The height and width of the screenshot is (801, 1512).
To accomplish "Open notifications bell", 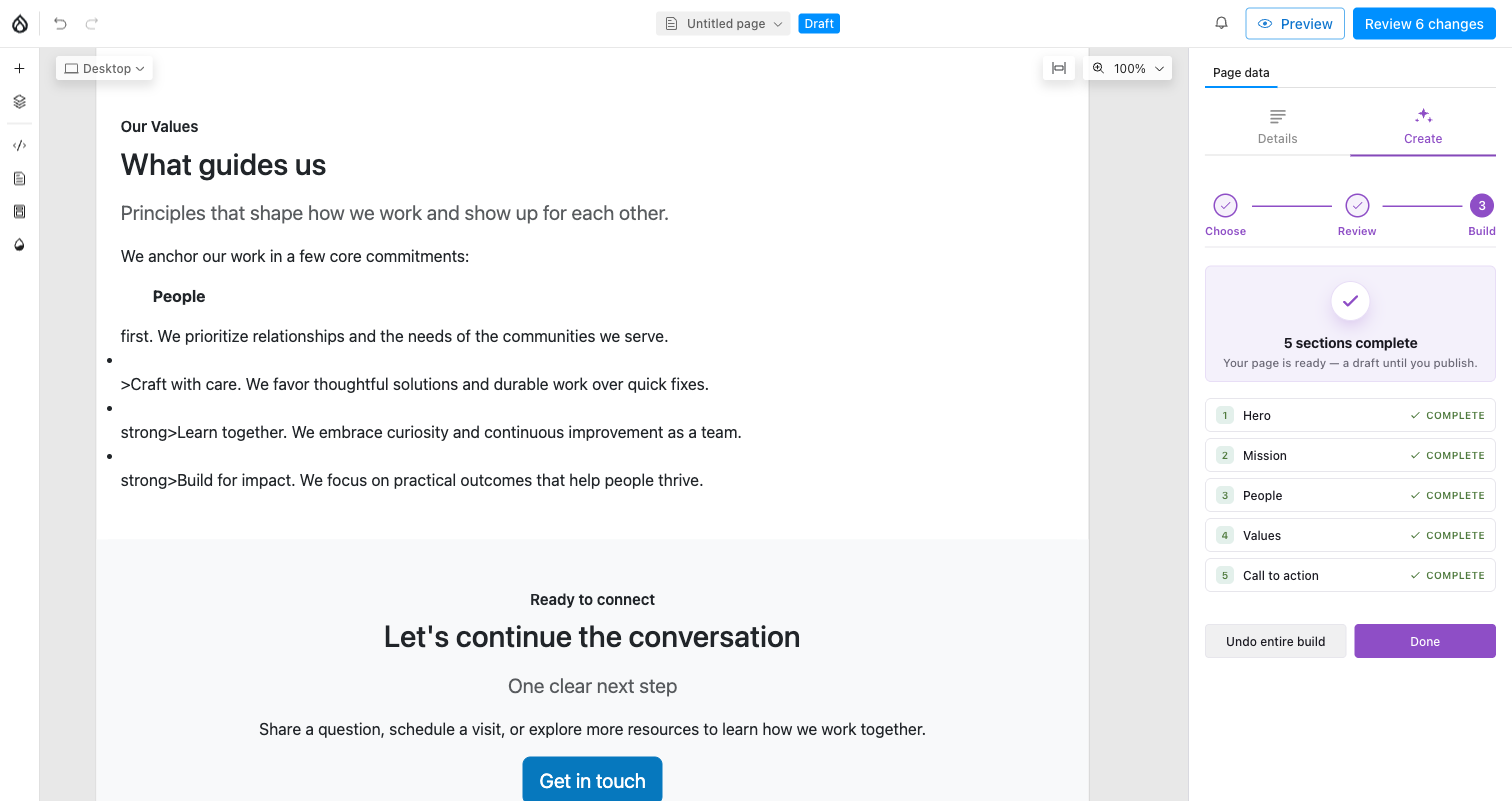I will tap(1221, 23).
